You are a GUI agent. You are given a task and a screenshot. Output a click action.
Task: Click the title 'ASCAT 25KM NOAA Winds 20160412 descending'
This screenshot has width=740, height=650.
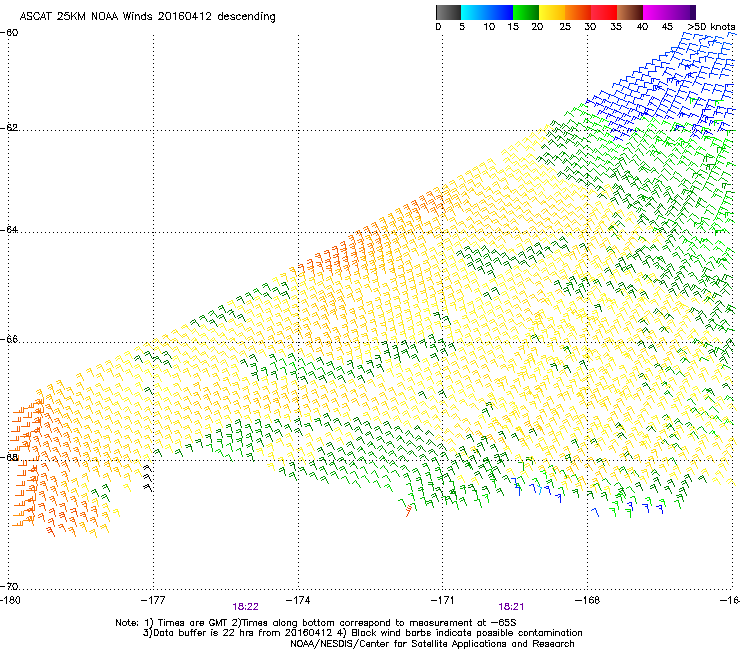coord(147,16)
